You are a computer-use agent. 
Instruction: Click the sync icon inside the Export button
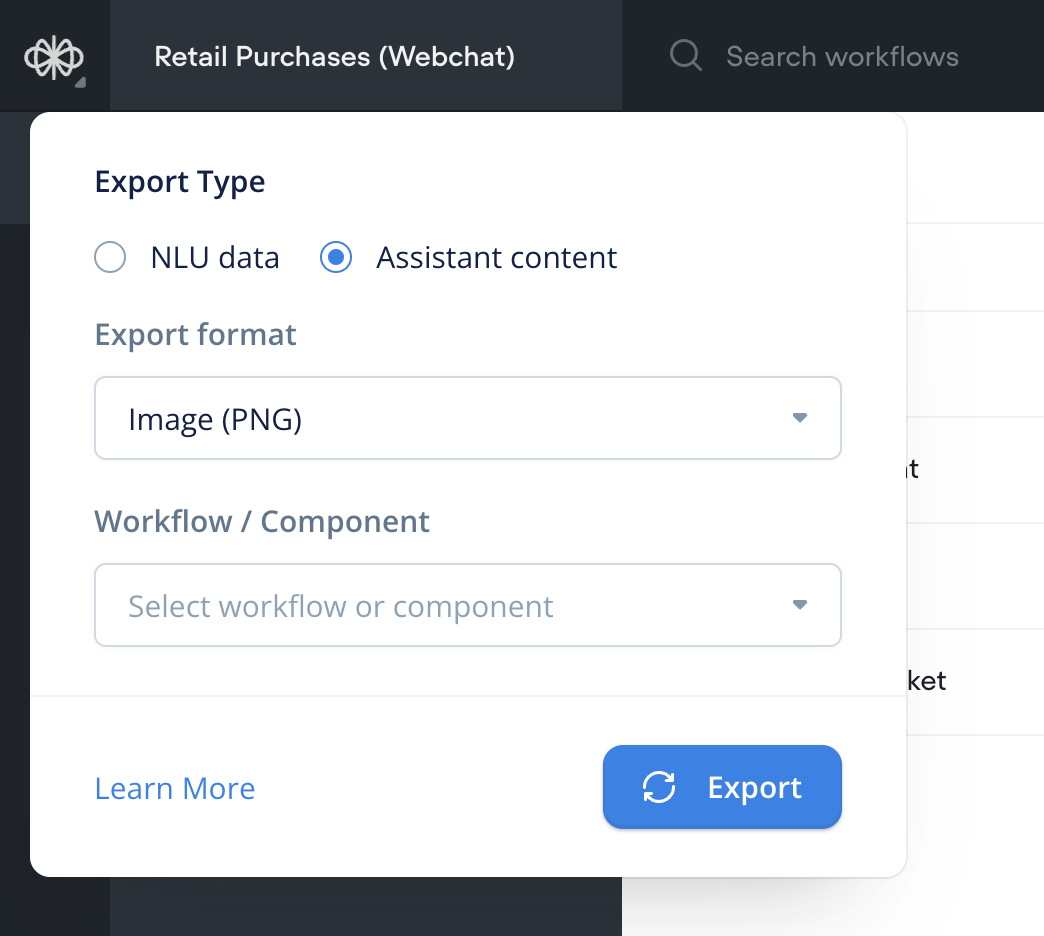[659, 787]
